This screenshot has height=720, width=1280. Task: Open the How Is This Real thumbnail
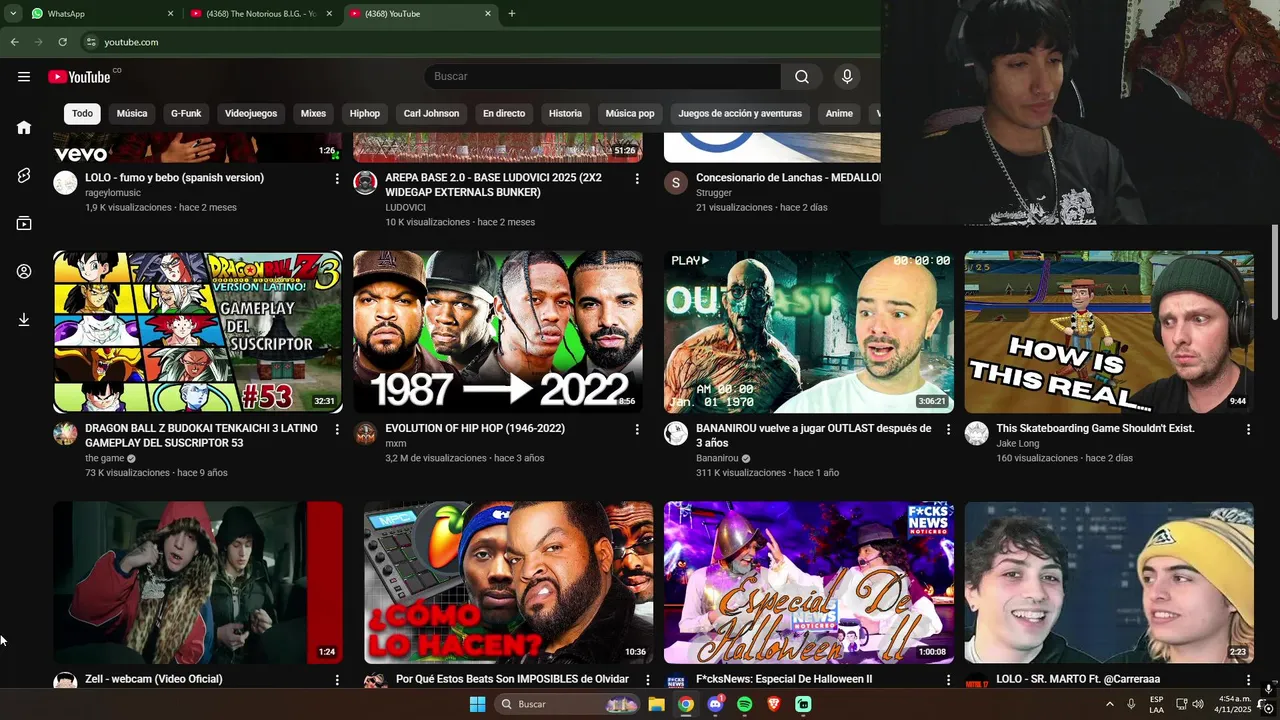click(1109, 332)
